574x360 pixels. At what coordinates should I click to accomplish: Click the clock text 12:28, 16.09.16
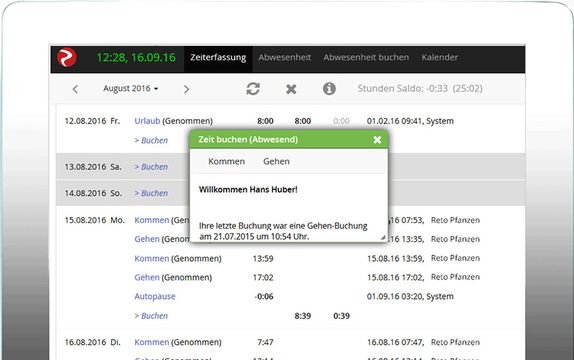[x=136, y=57]
